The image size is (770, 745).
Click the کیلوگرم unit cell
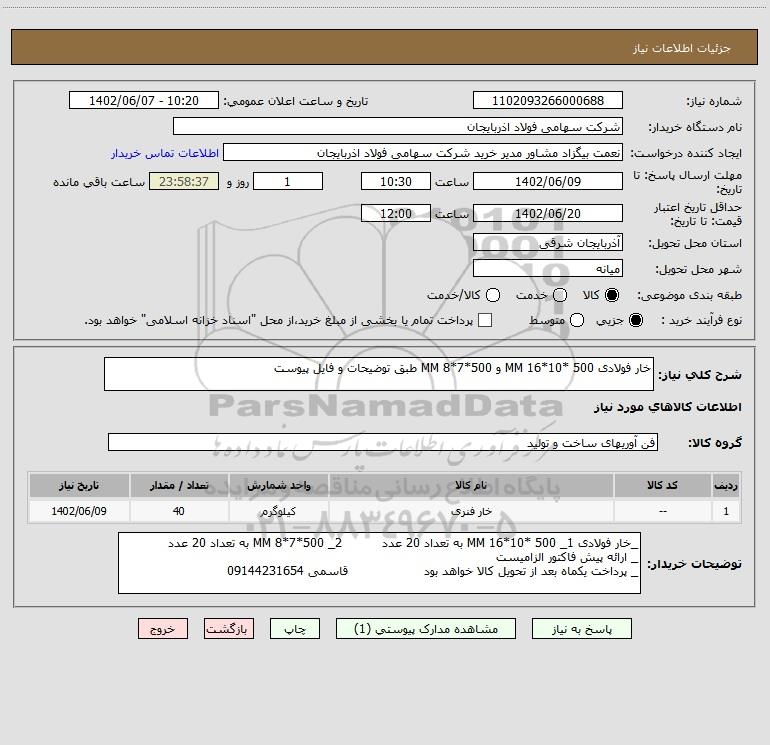[278, 511]
